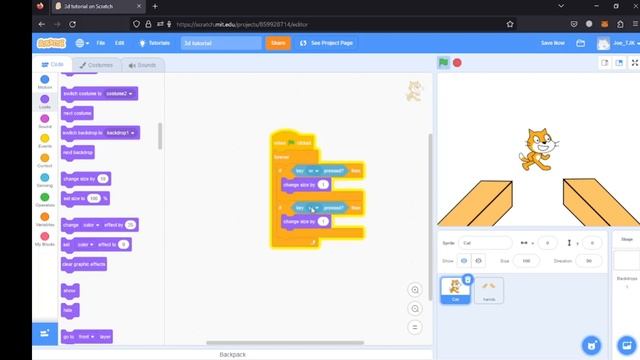Click value field in set size to block
The image size is (640, 360).
click(94, 198)
